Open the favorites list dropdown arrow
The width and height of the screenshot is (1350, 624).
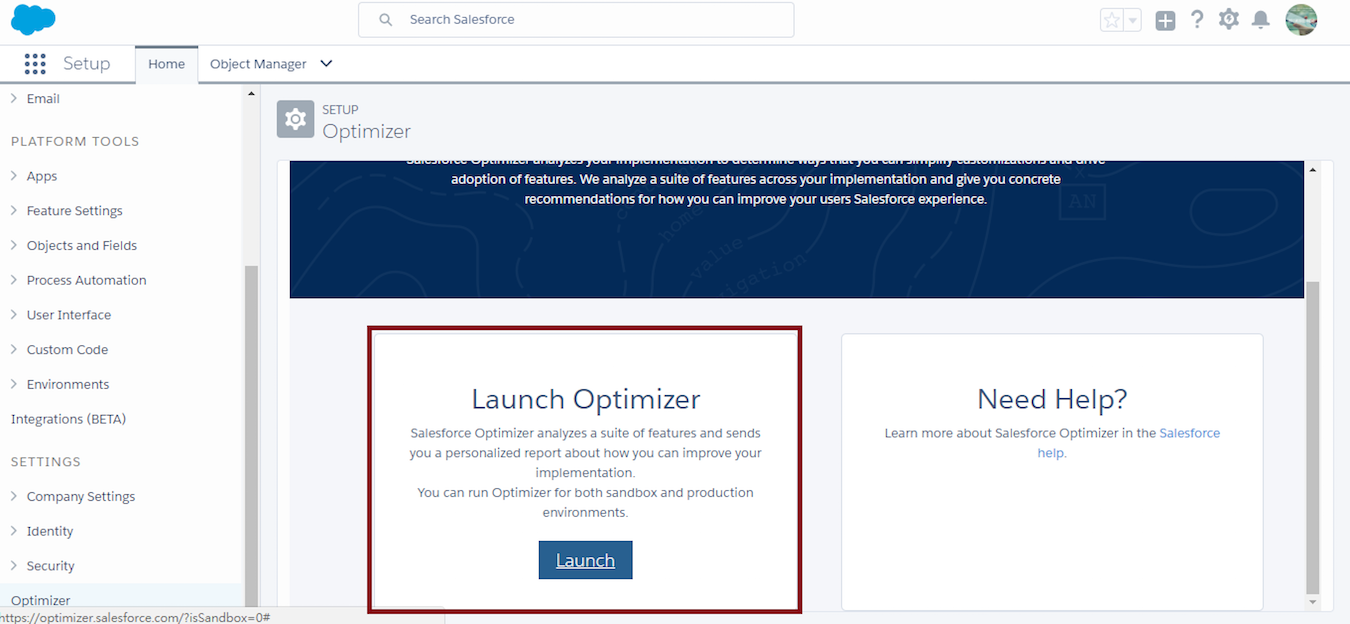pos(1133,20)
